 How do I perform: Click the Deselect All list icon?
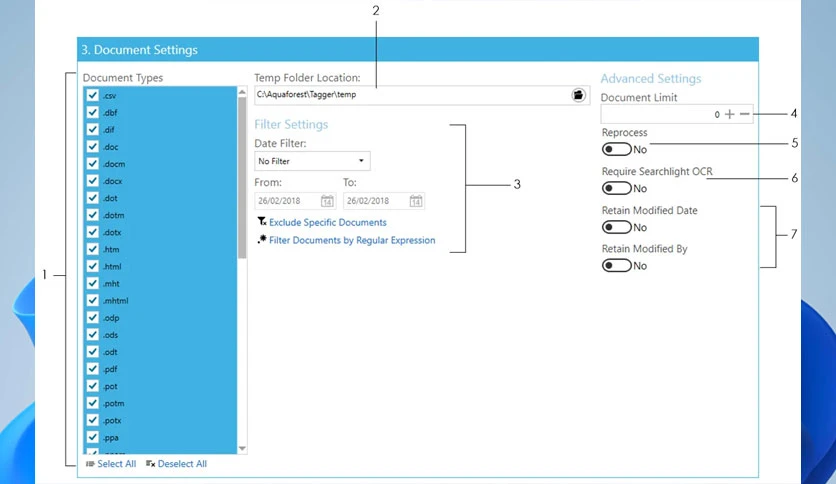[x=150, y=464]
